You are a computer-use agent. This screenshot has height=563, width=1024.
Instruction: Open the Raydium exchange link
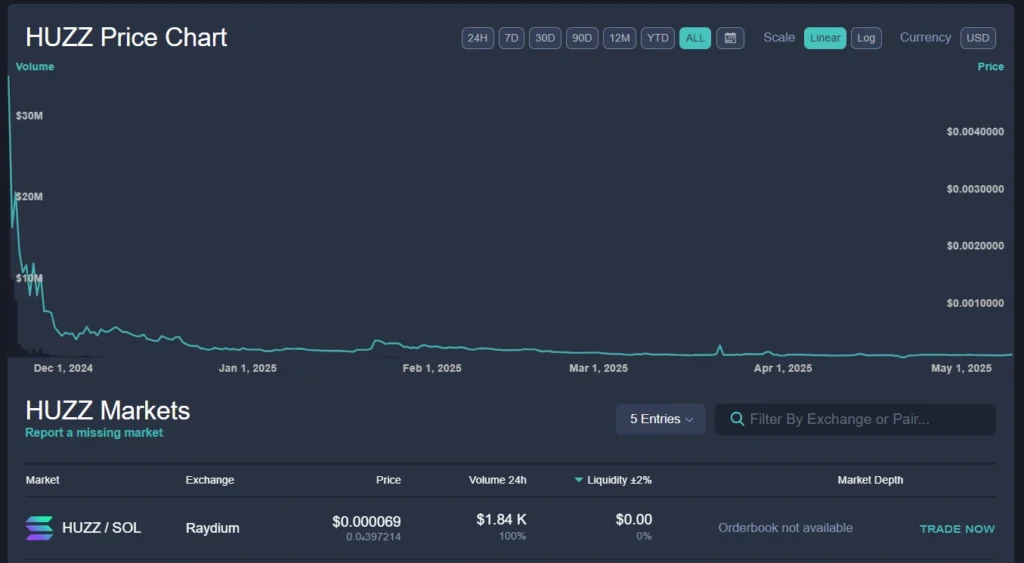[x=212, y=528]
